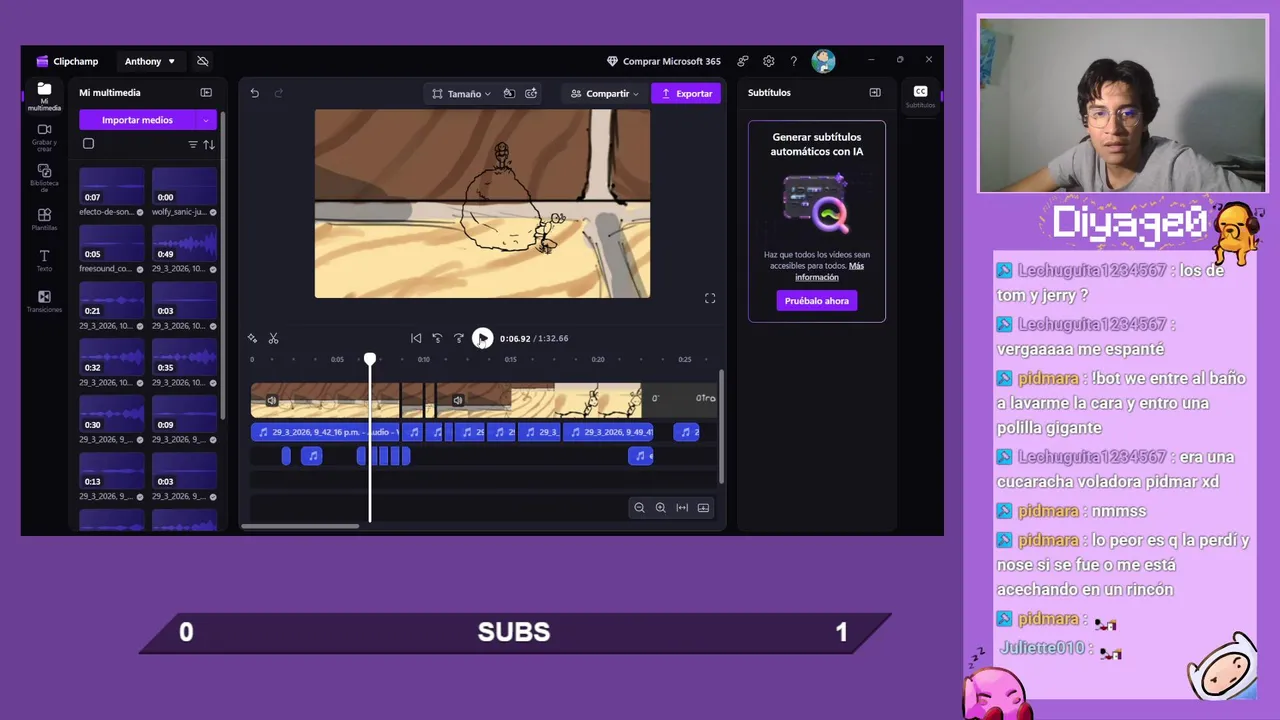
Task: Click the AI magic sparkle tool icon
Action: (x=252, y=339)
